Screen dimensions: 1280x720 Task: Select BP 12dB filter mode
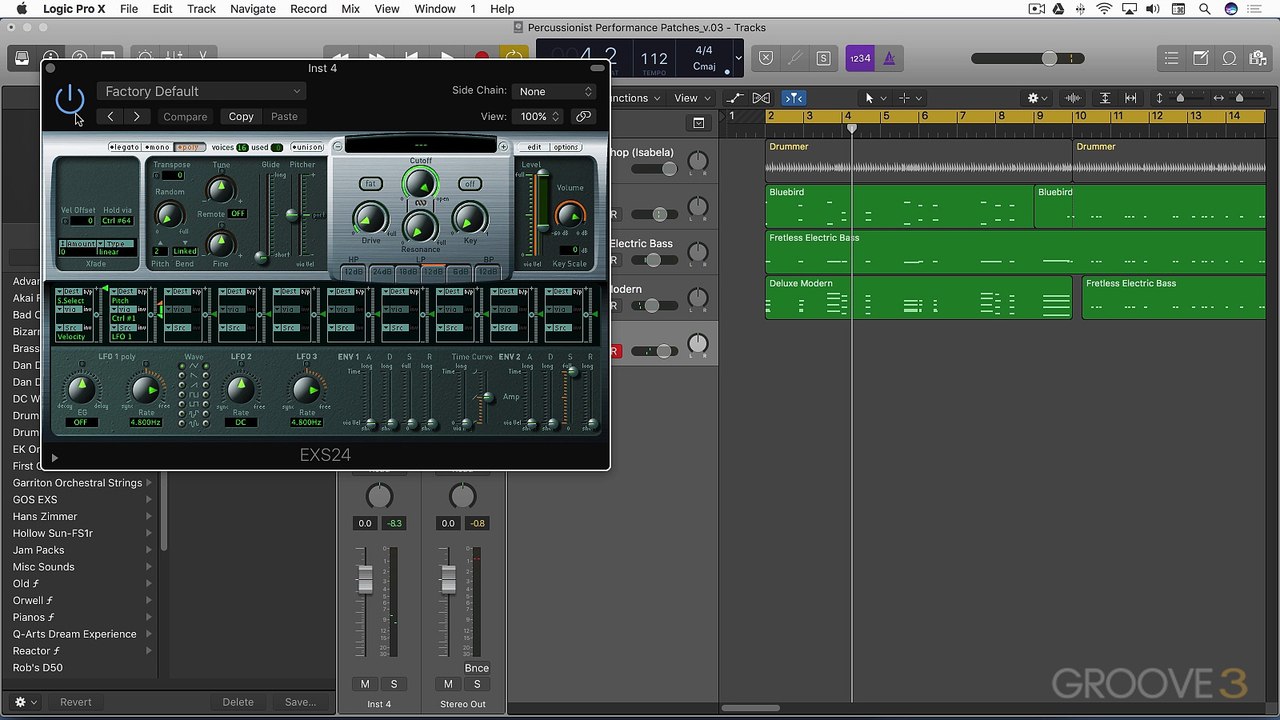tap(487, 272)
